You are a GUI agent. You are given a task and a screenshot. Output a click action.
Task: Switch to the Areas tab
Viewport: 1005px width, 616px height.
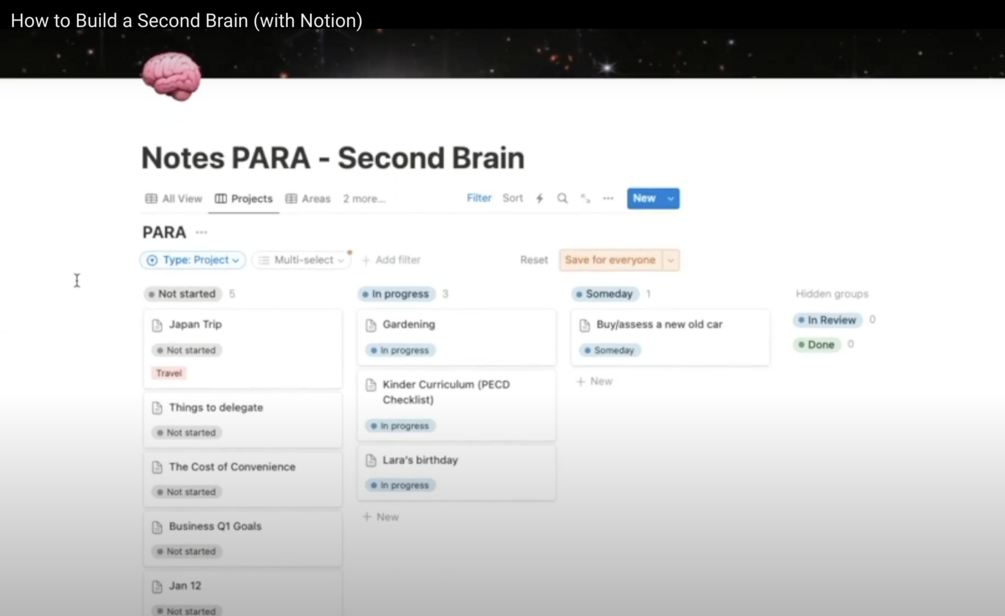tap(308, 199)
